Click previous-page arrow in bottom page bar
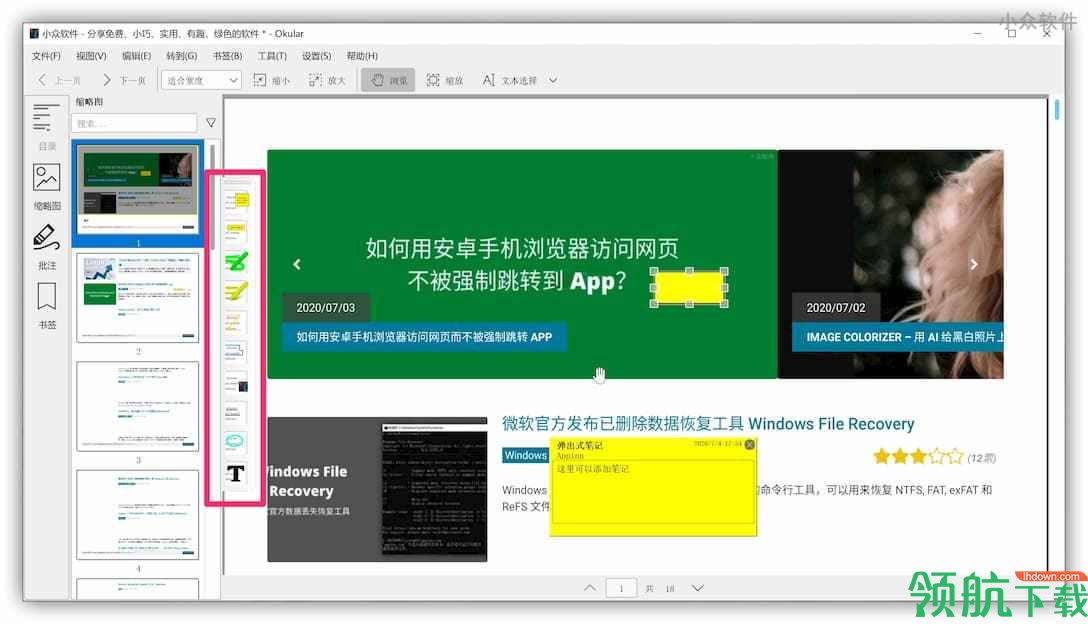 click(x=590, y=588)
